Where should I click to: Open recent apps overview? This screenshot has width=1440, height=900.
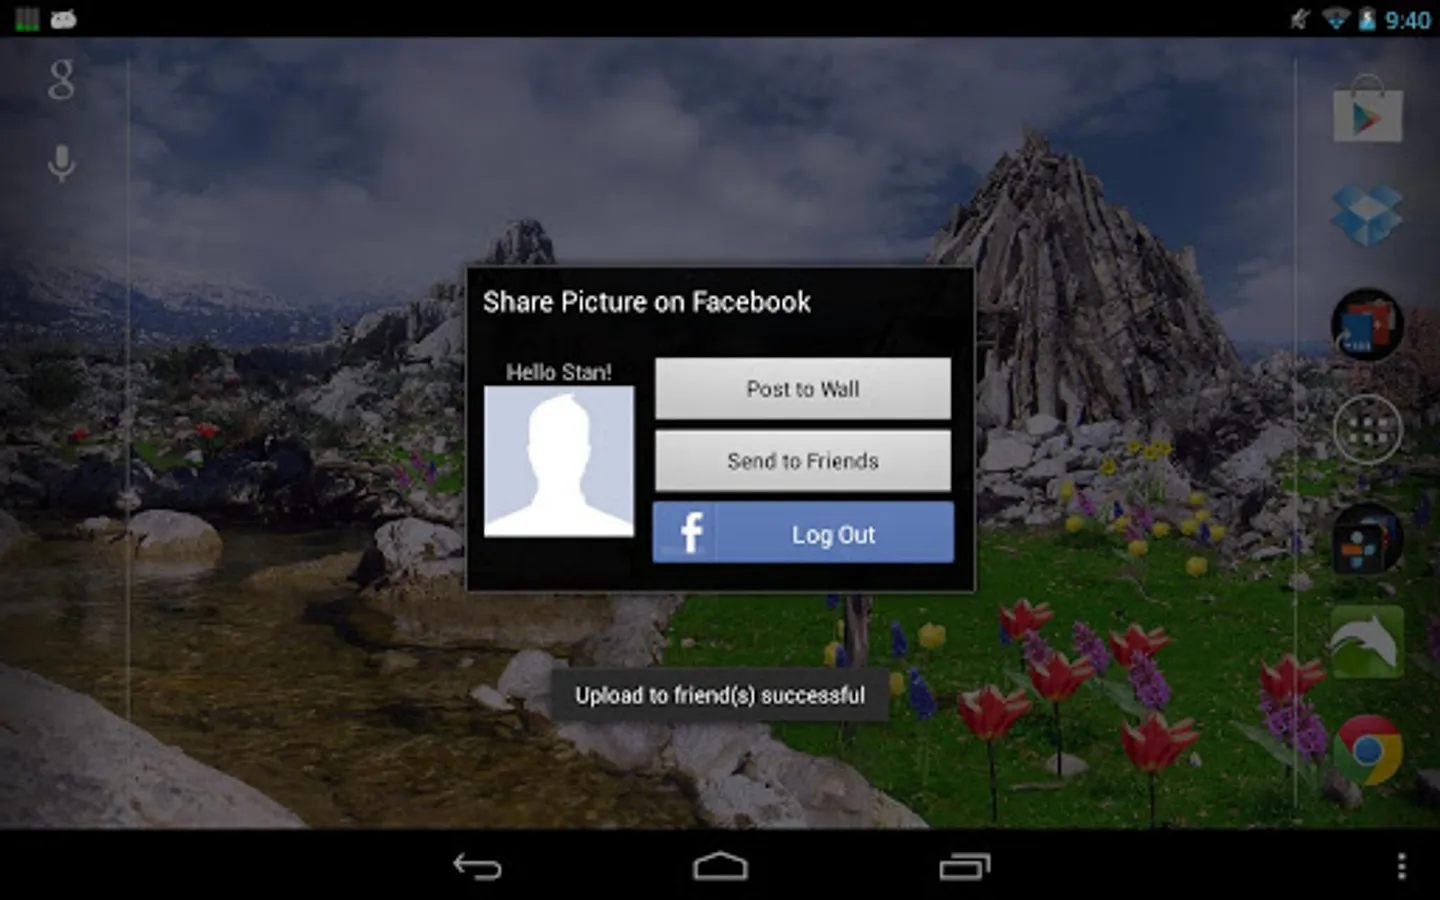(964, 866)
